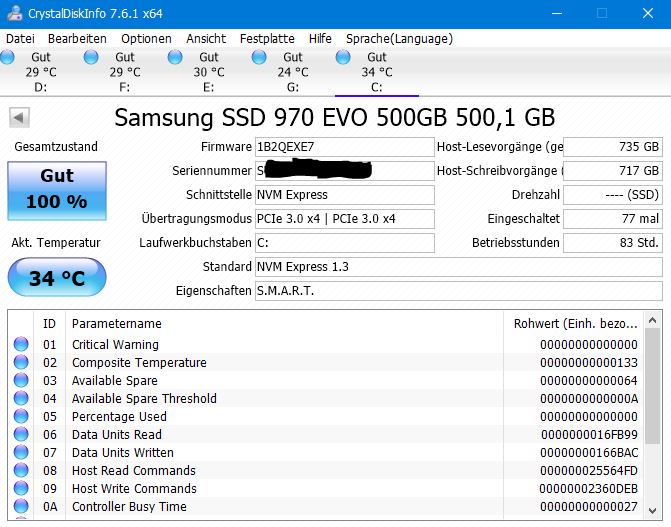The width and height of the screenshot is (671, 527).
Task: Open the Festplatte menu
Action: [x=267, y=39]
